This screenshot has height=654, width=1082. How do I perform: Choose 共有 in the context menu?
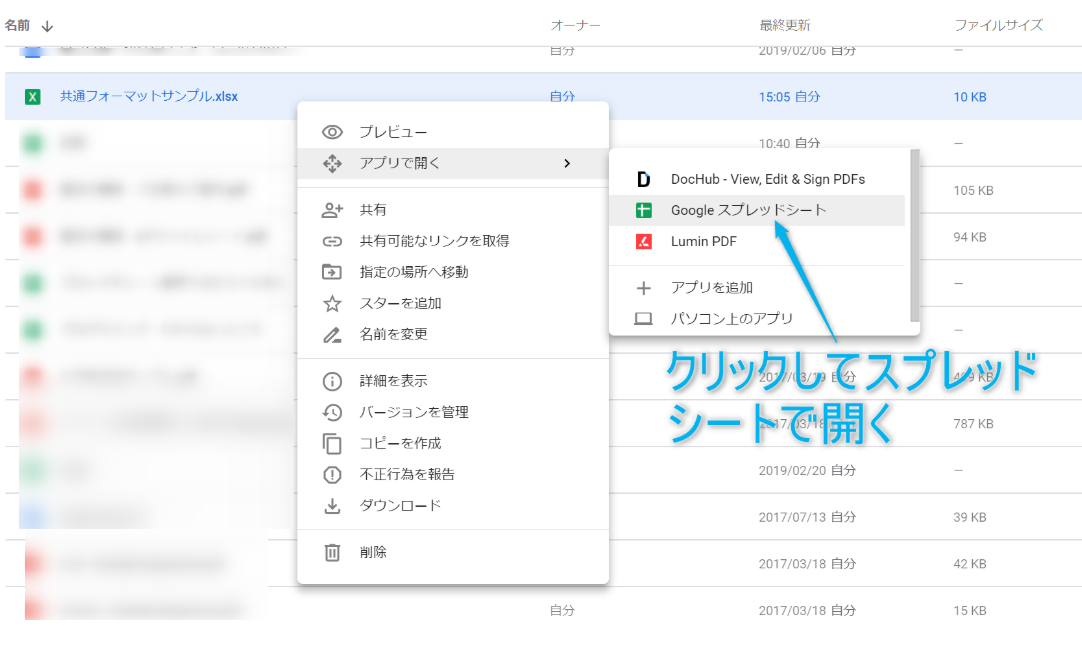[453, 210]
